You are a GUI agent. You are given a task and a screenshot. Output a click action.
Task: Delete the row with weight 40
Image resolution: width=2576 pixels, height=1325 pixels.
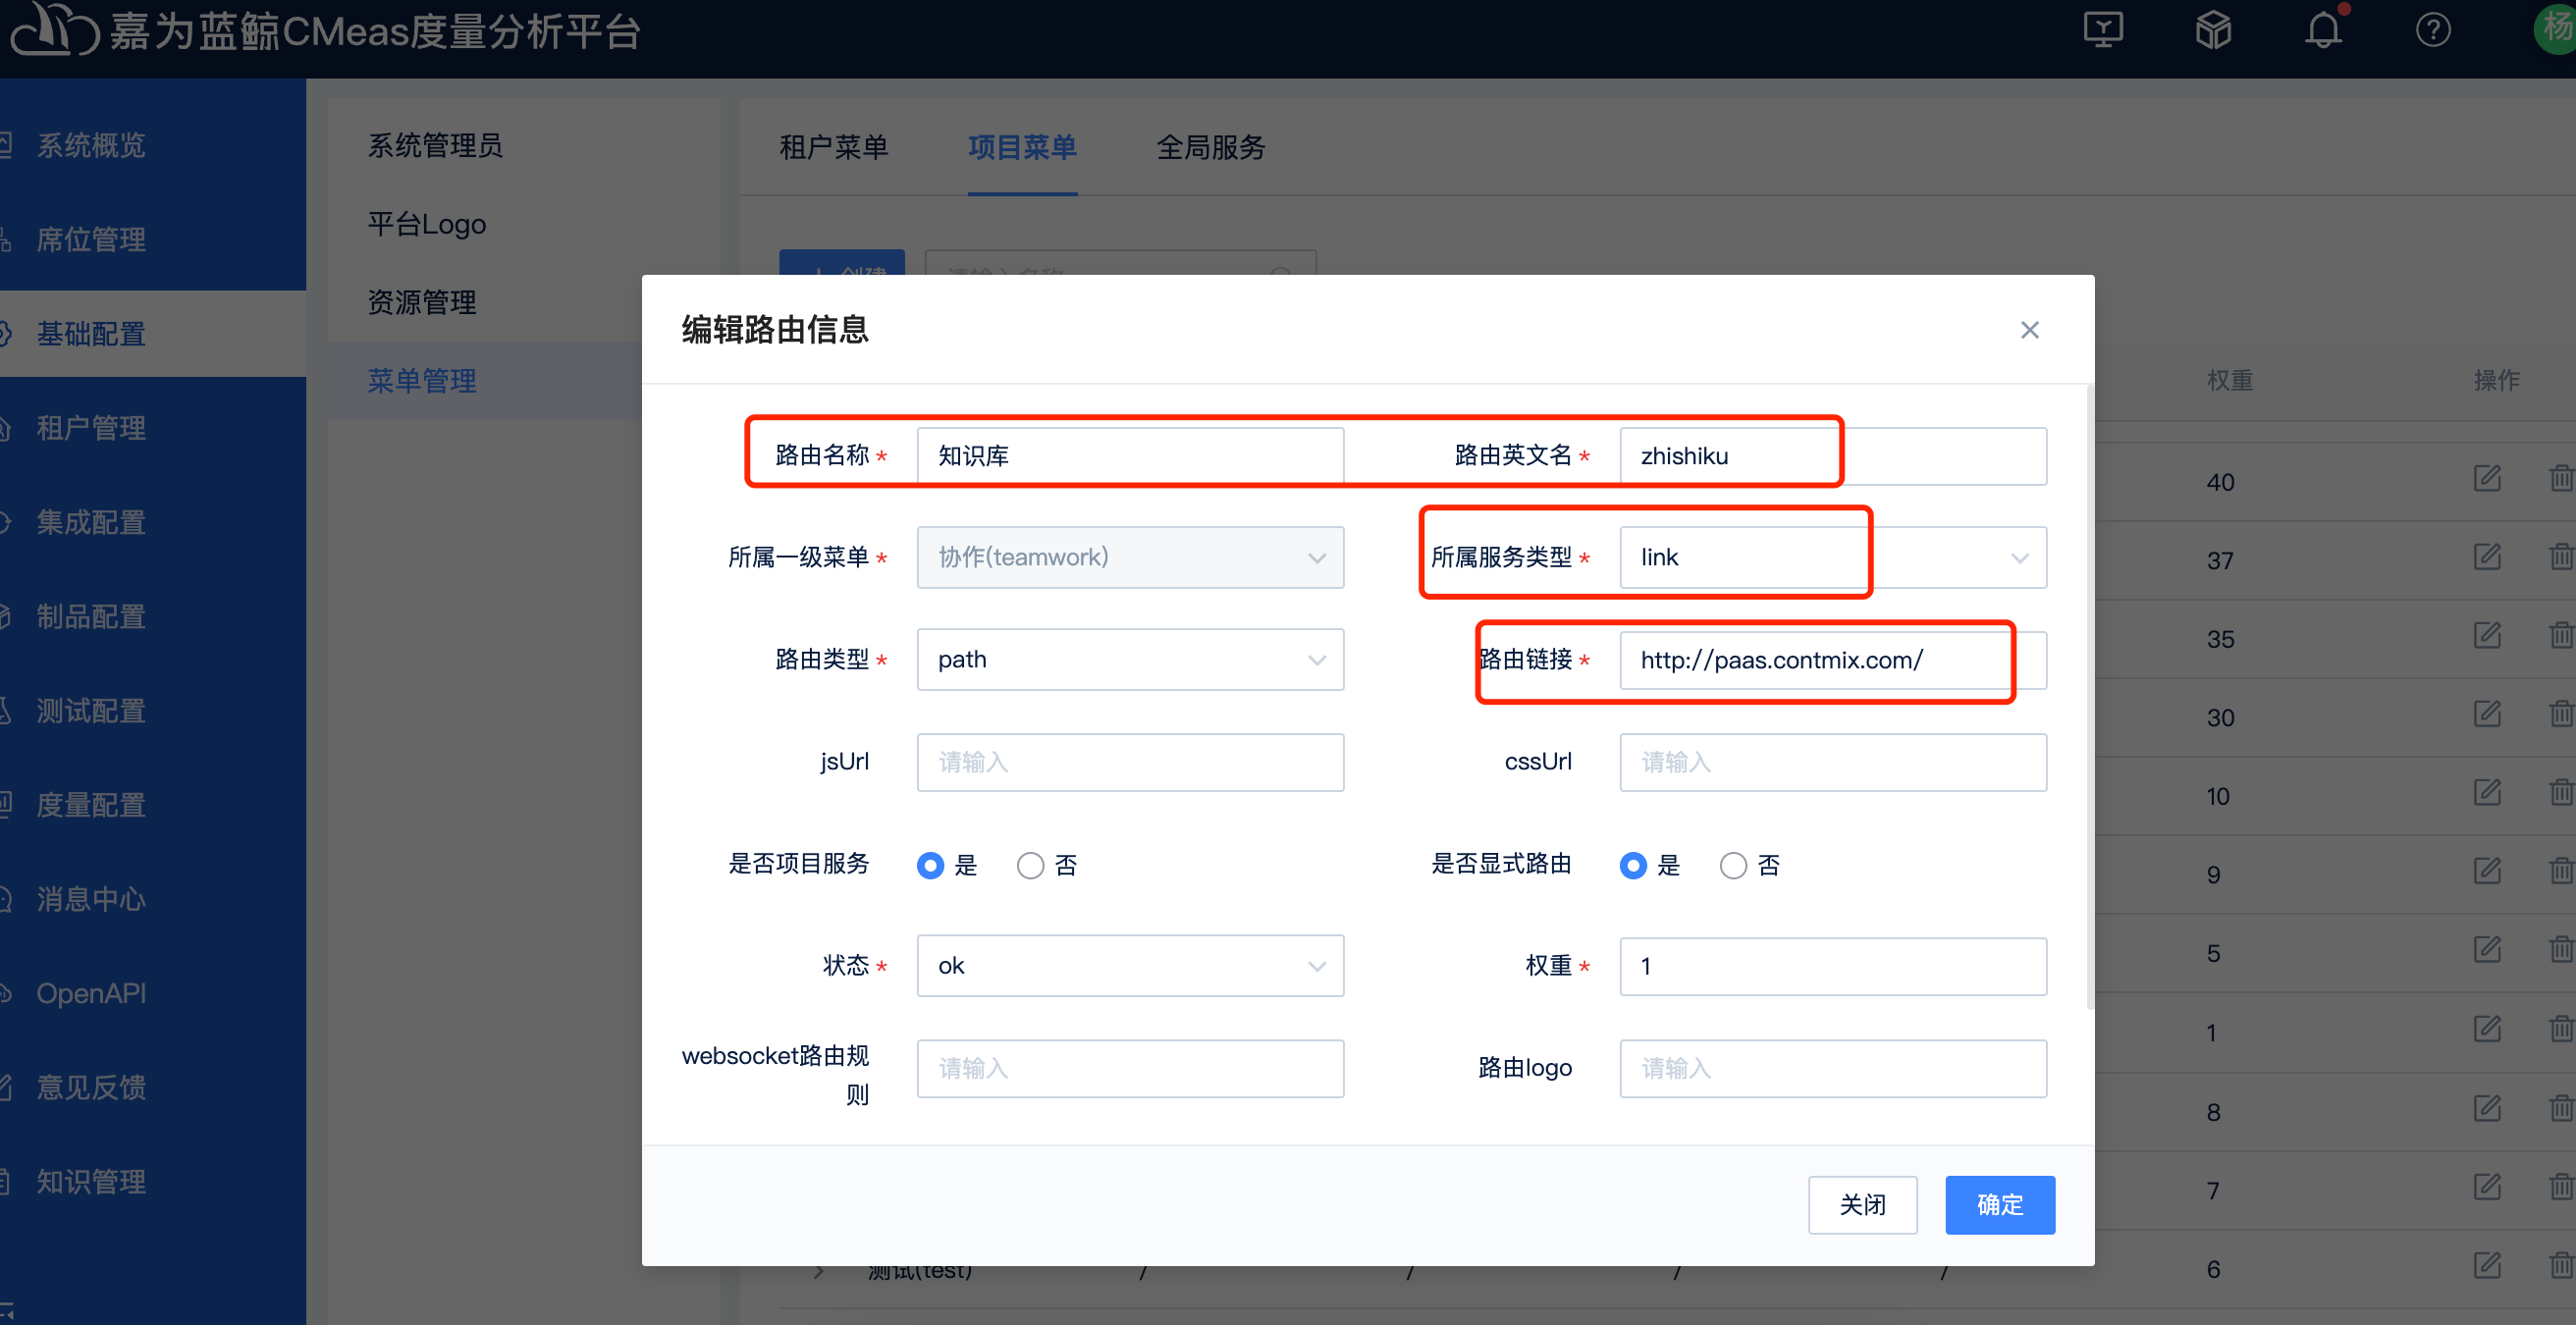pyautogui.click(x=2561, y=478)
